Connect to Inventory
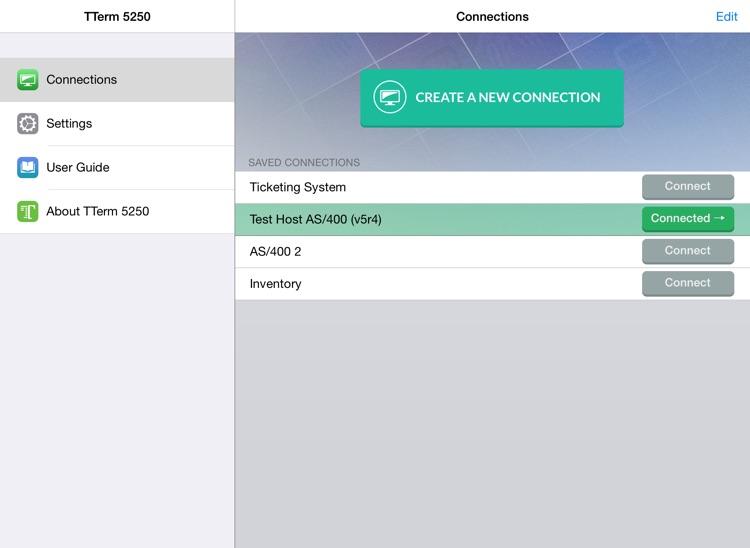Viewport: 750px width, 548px height. [x=688, y=283]
